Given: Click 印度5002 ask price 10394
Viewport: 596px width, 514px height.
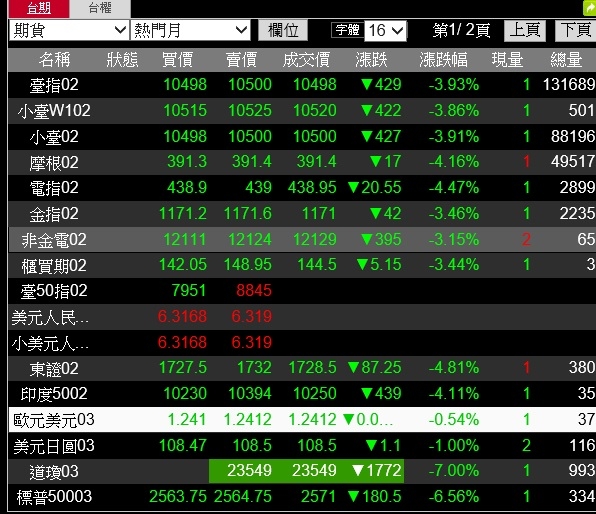Looking at the screenshot, I should [250, 393].
